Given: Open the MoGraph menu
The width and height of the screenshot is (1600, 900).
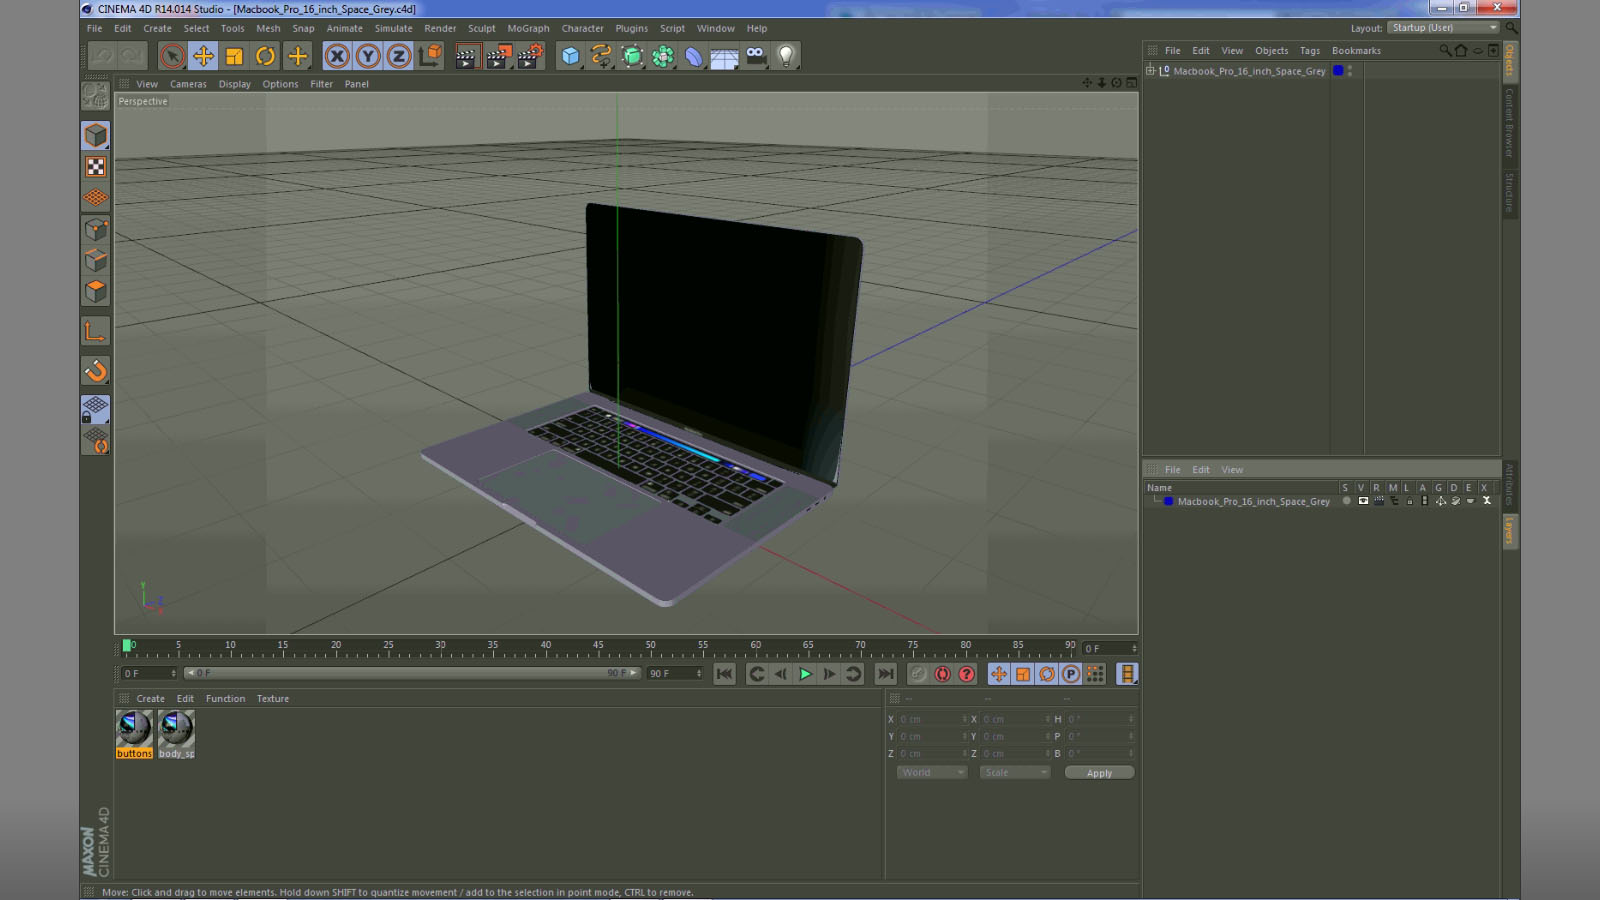Looking at the screenshot, I should 528,28.
